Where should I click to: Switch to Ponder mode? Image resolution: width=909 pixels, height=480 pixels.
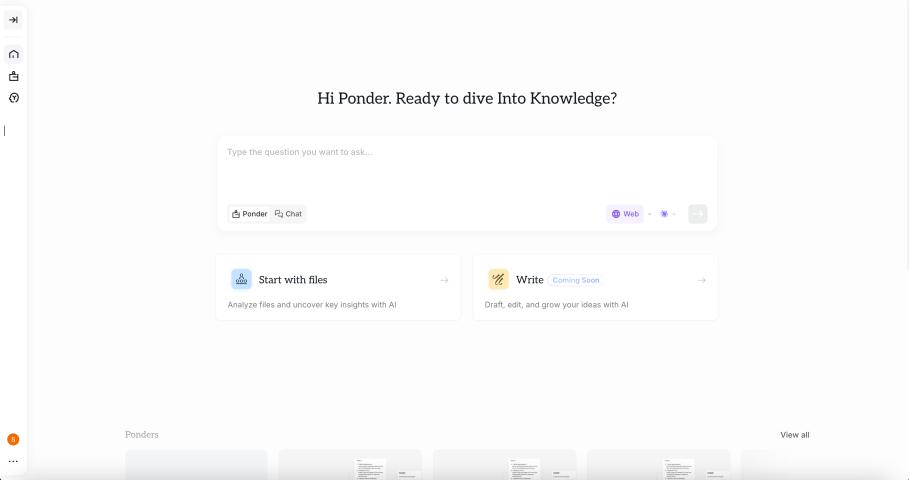pos(249,214)
